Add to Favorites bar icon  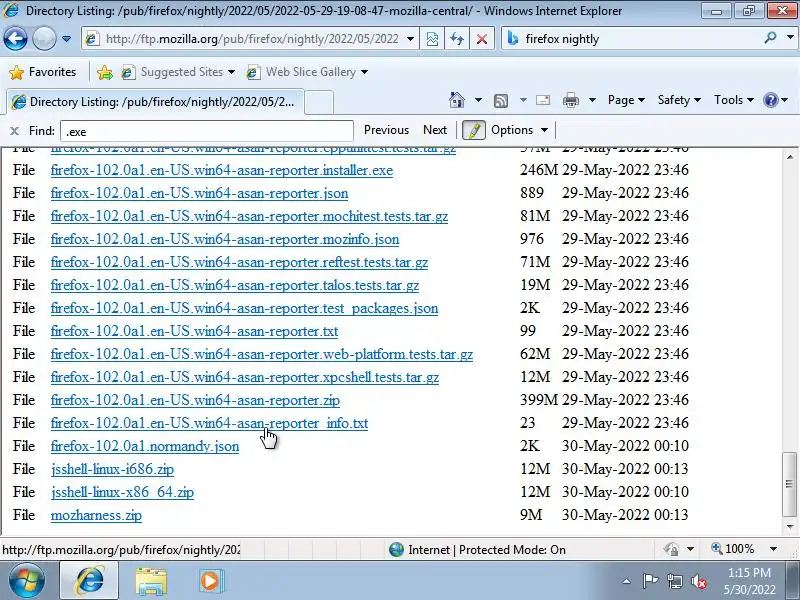pos(105,72)
